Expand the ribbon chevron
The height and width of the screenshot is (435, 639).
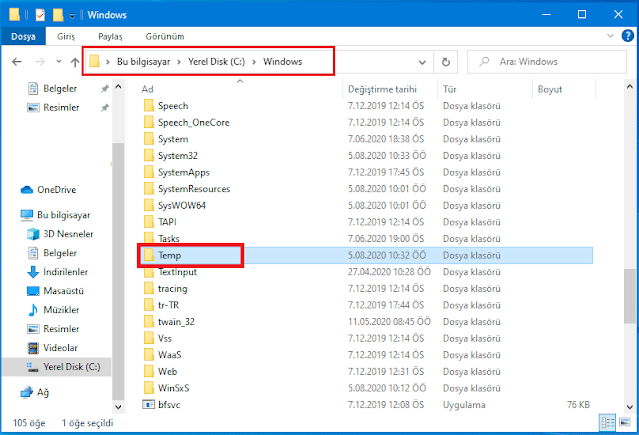point(610,36)
